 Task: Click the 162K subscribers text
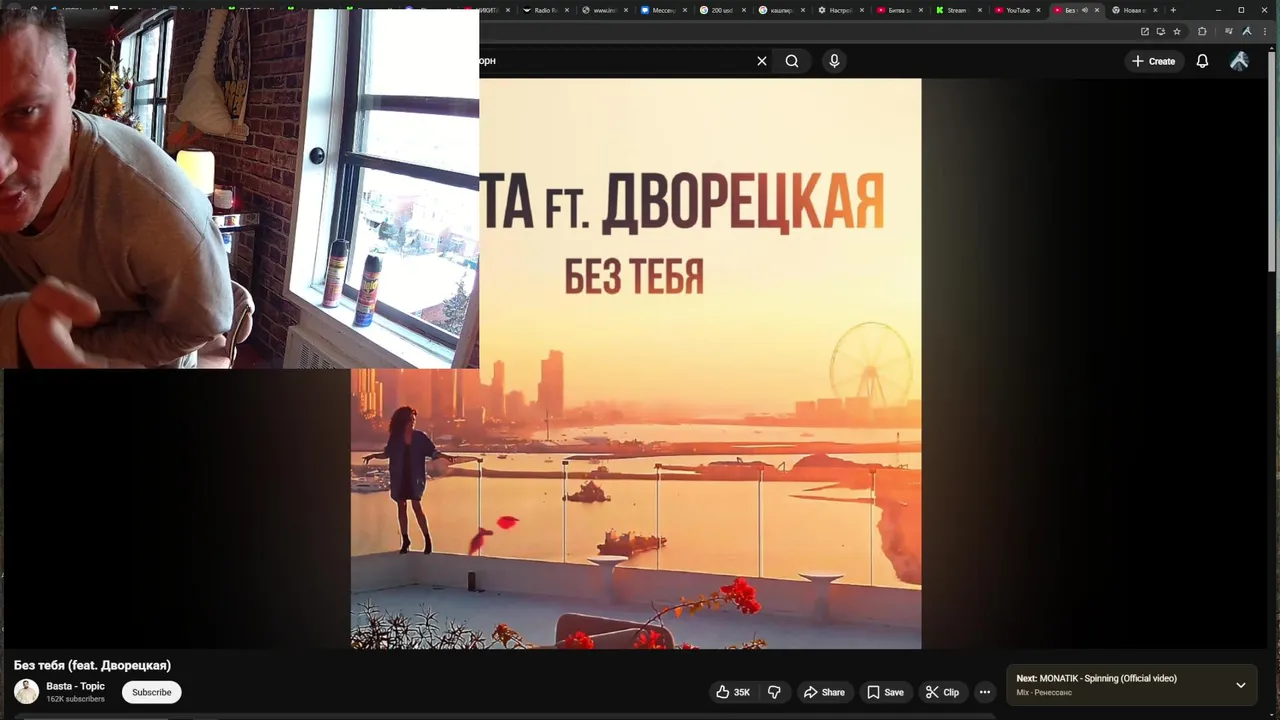[x=75, y=699]
